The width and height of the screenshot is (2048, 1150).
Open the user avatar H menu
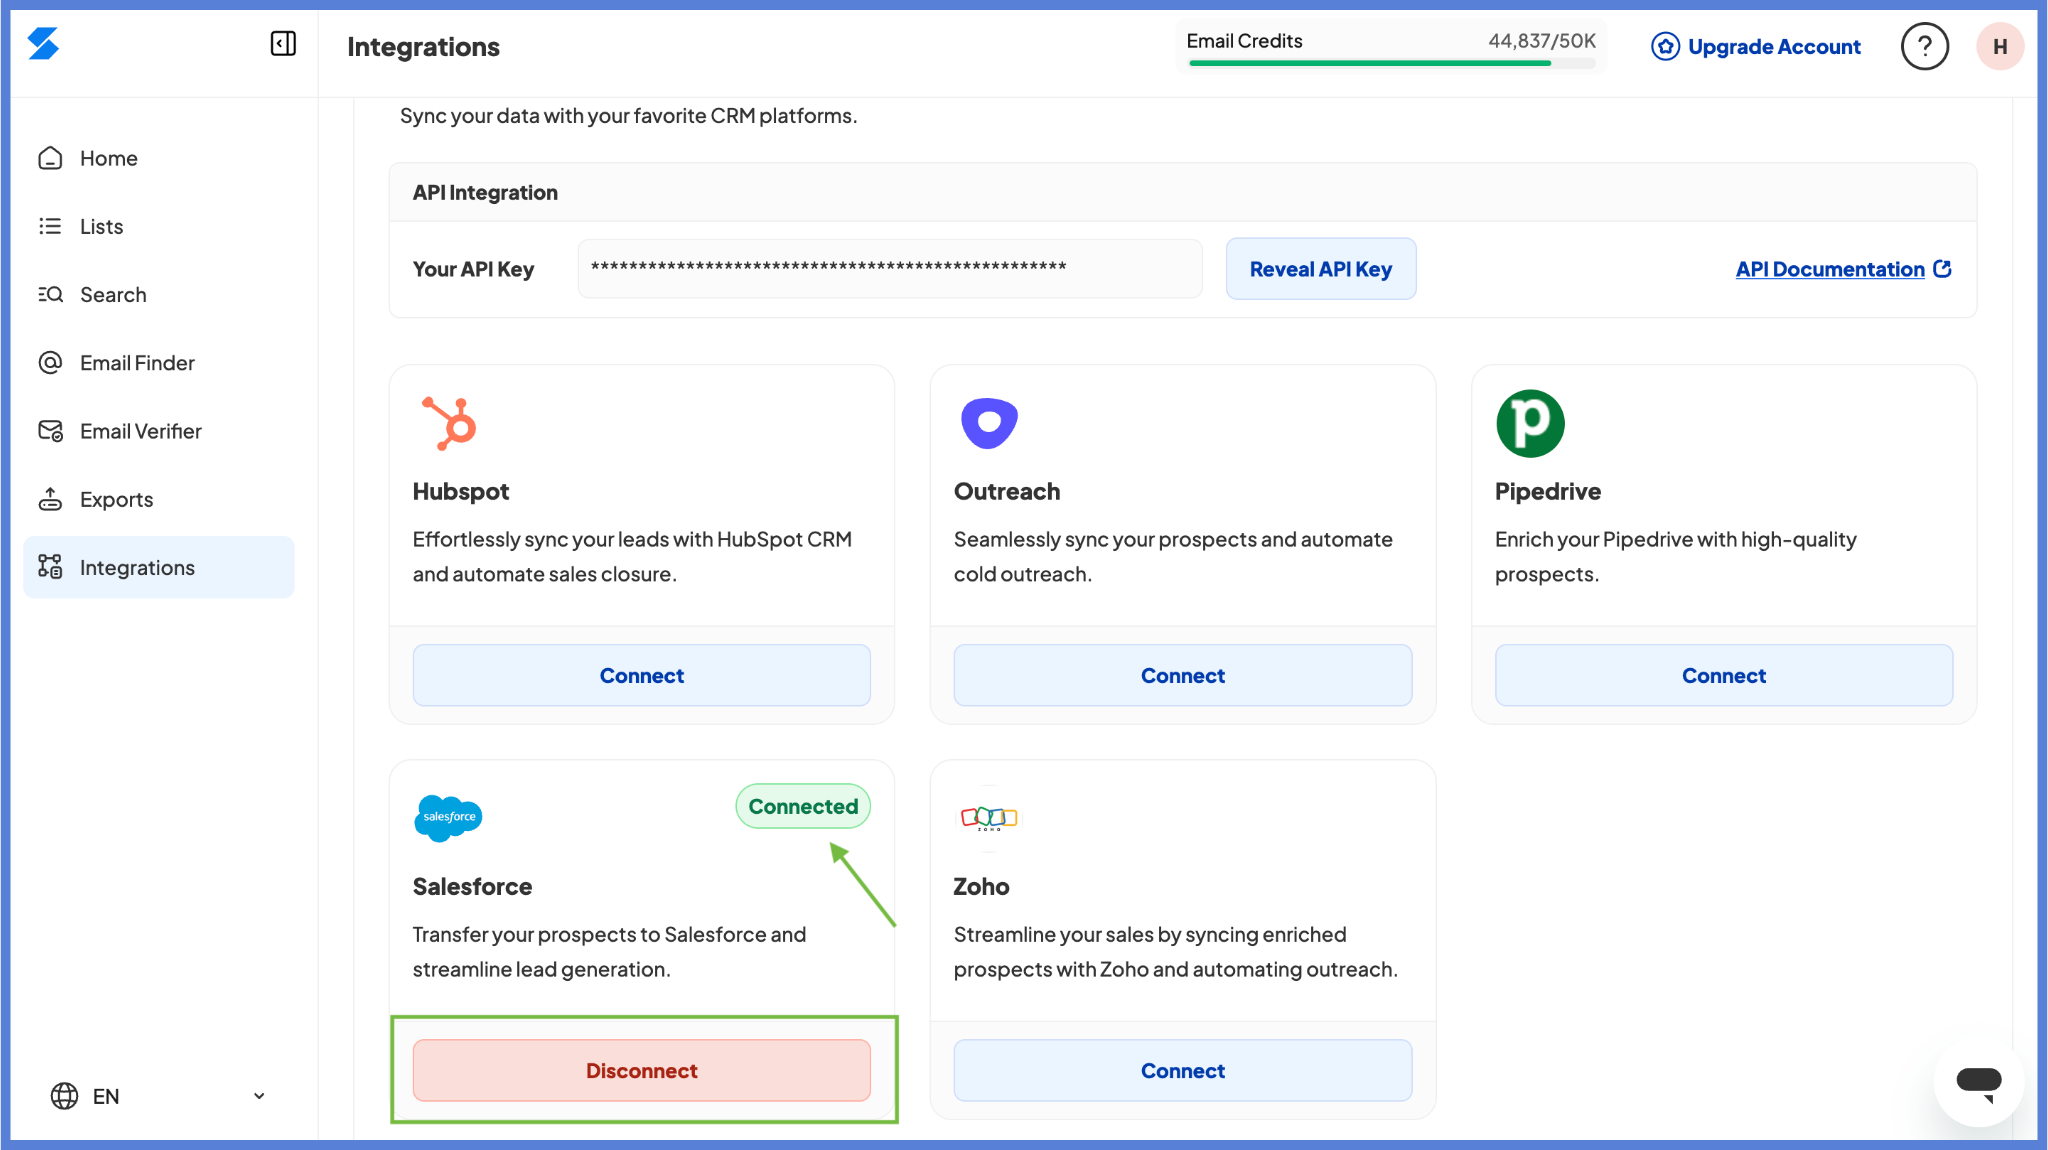(2000, 46)
